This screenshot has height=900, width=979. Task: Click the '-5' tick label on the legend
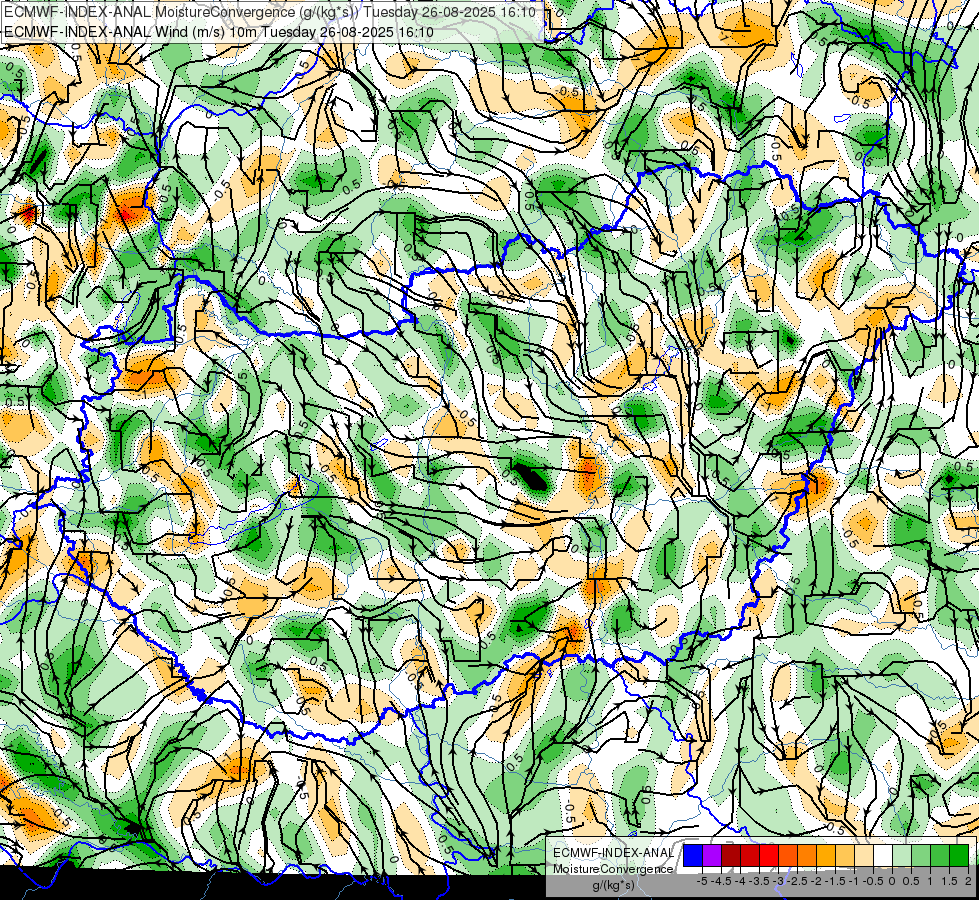(702, 881)
